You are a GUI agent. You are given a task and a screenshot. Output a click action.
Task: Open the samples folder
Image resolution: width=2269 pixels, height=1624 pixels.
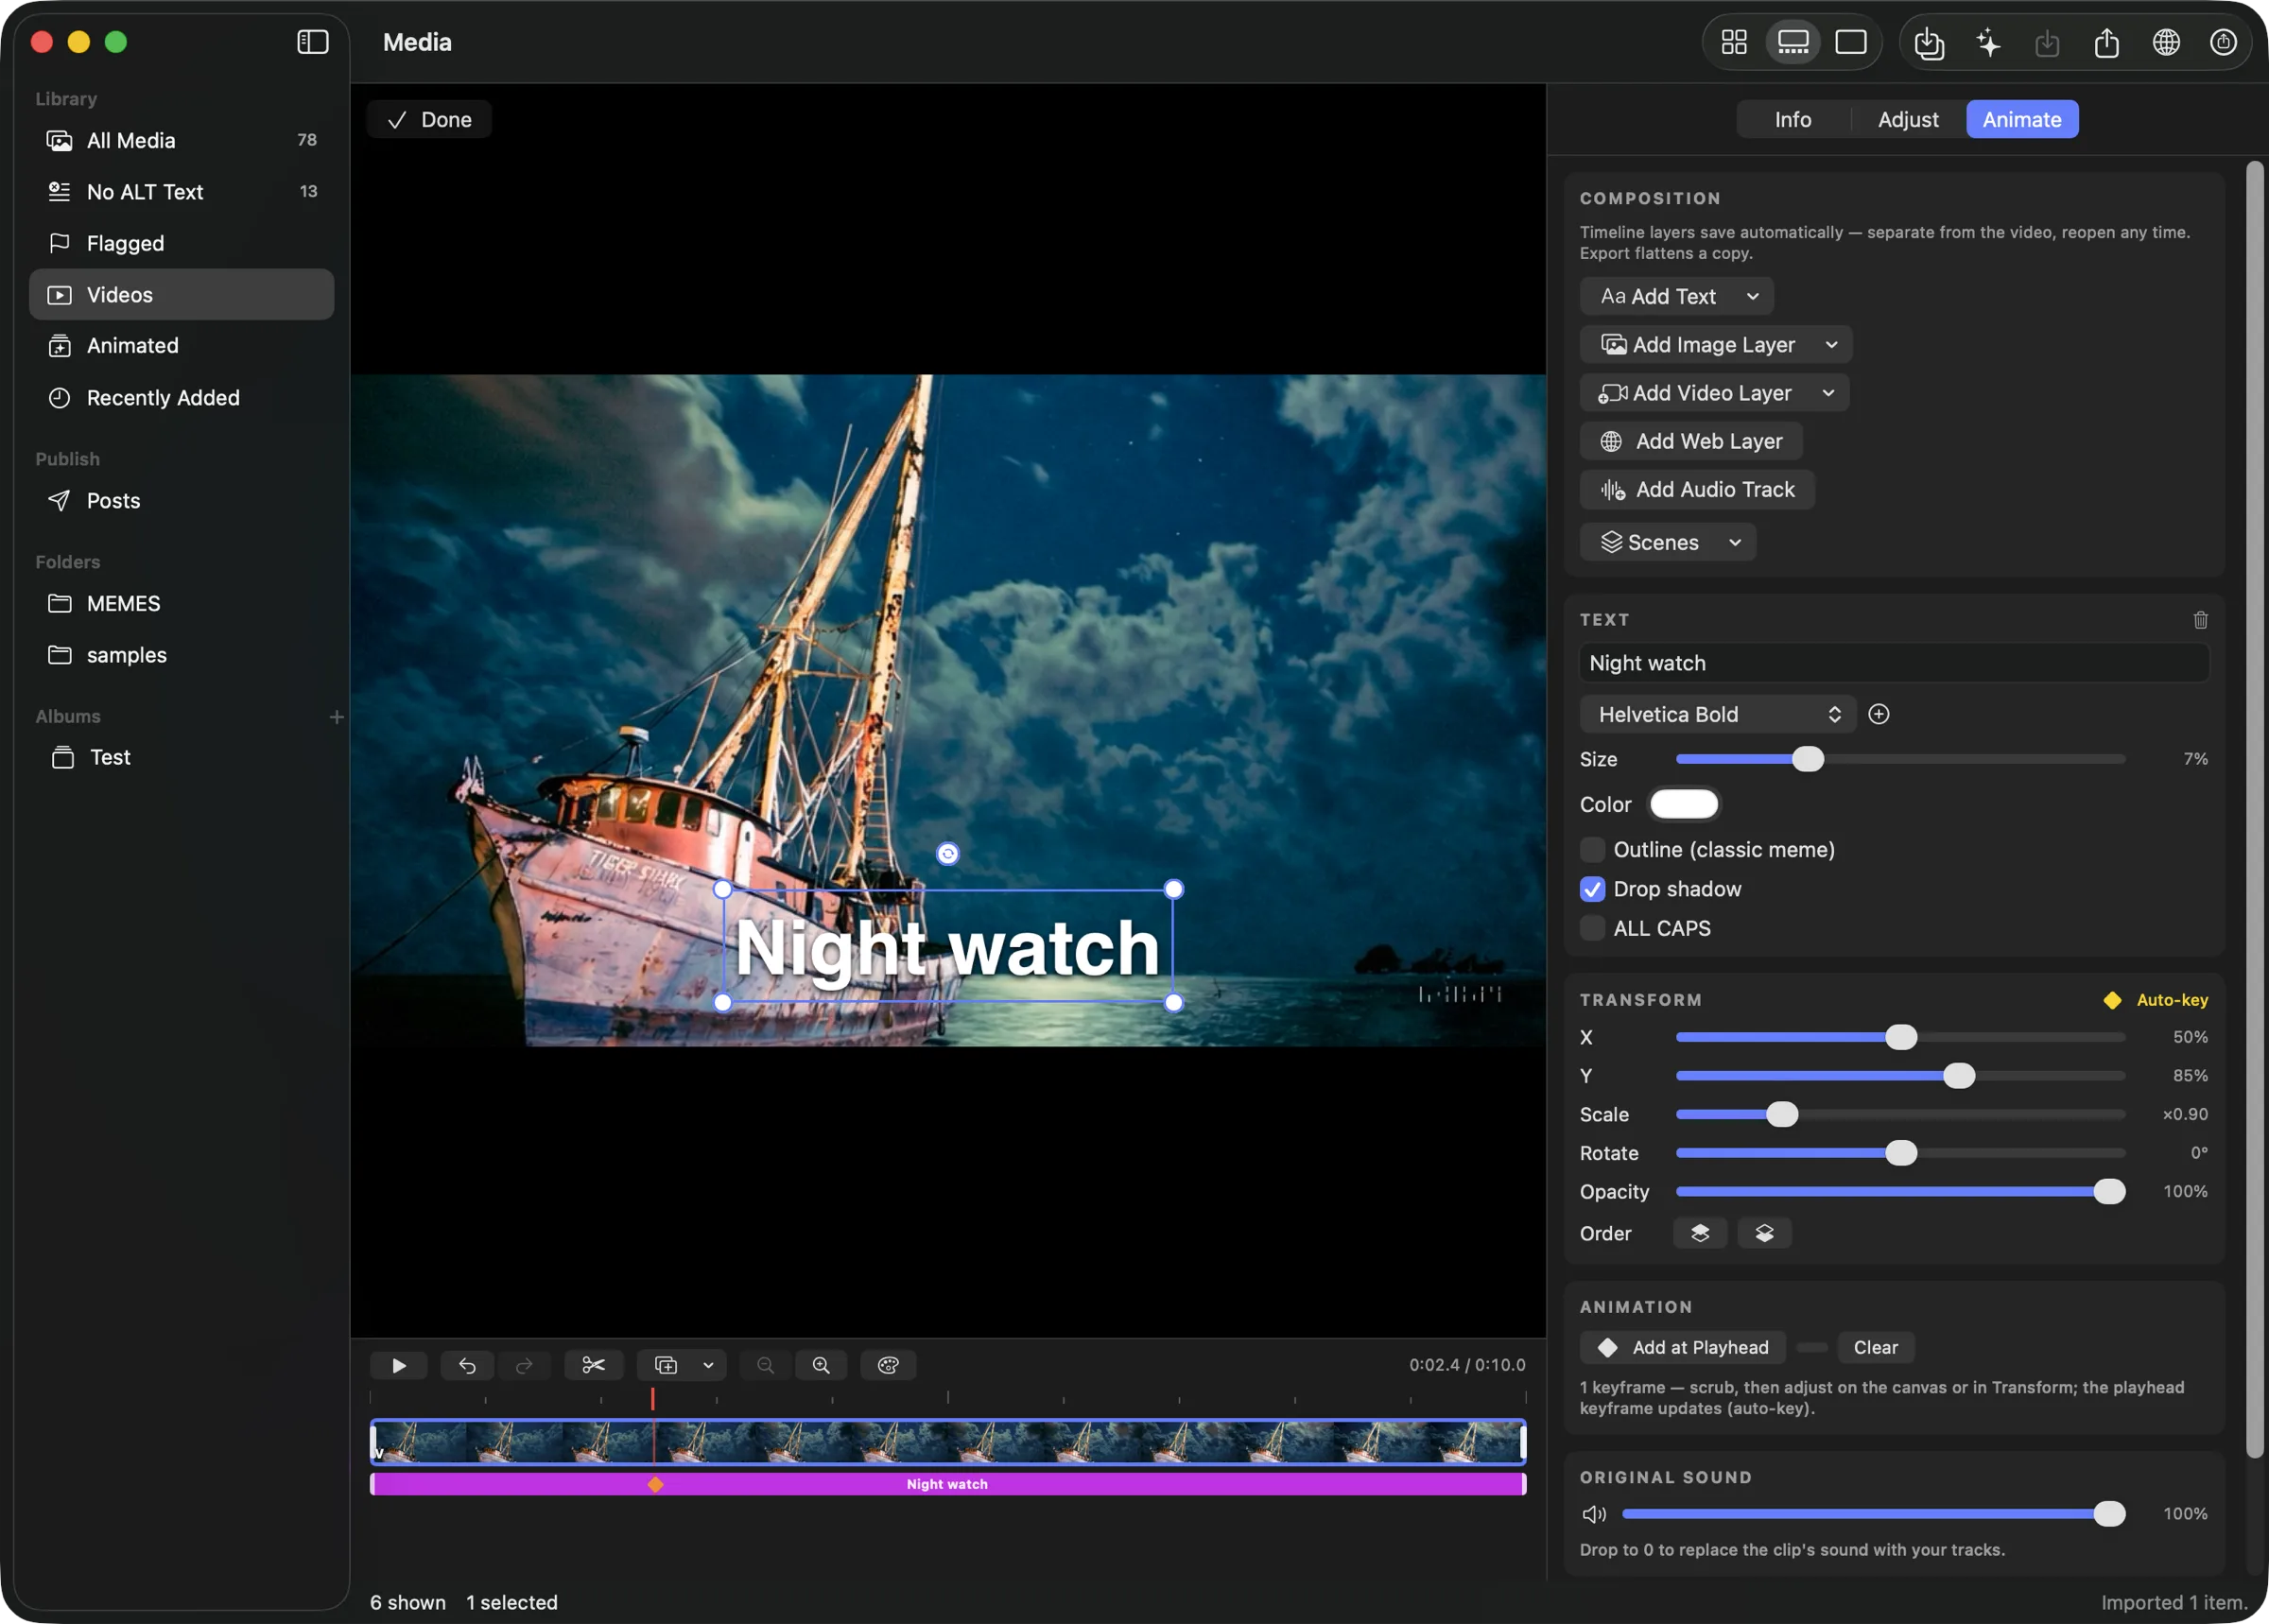click(x=181, y=655)
